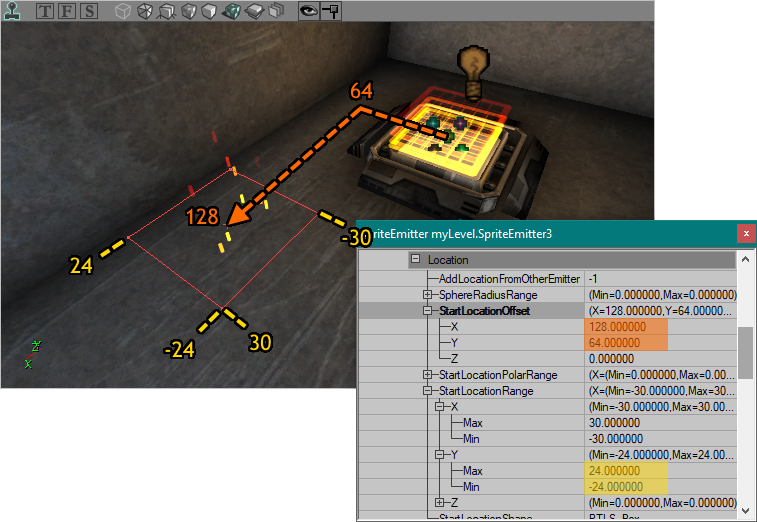Click the Location category header
This screenshot has height=522, width=757.
pos(572,260)
